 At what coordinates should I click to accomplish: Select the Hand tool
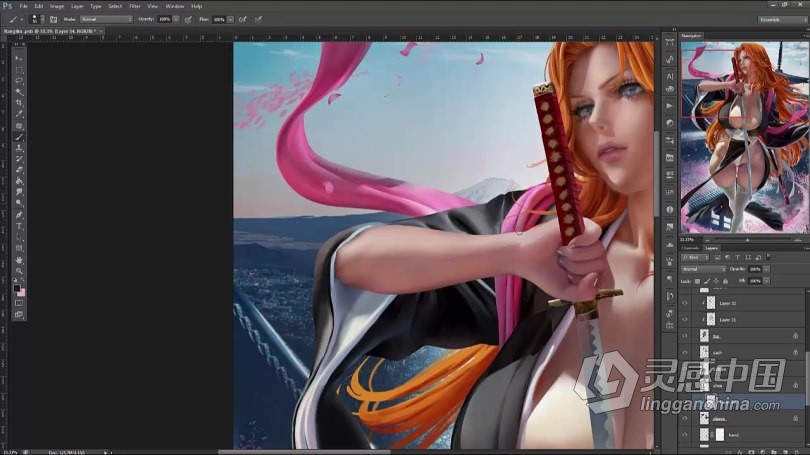pyautogui.click(x=19, y=260)
